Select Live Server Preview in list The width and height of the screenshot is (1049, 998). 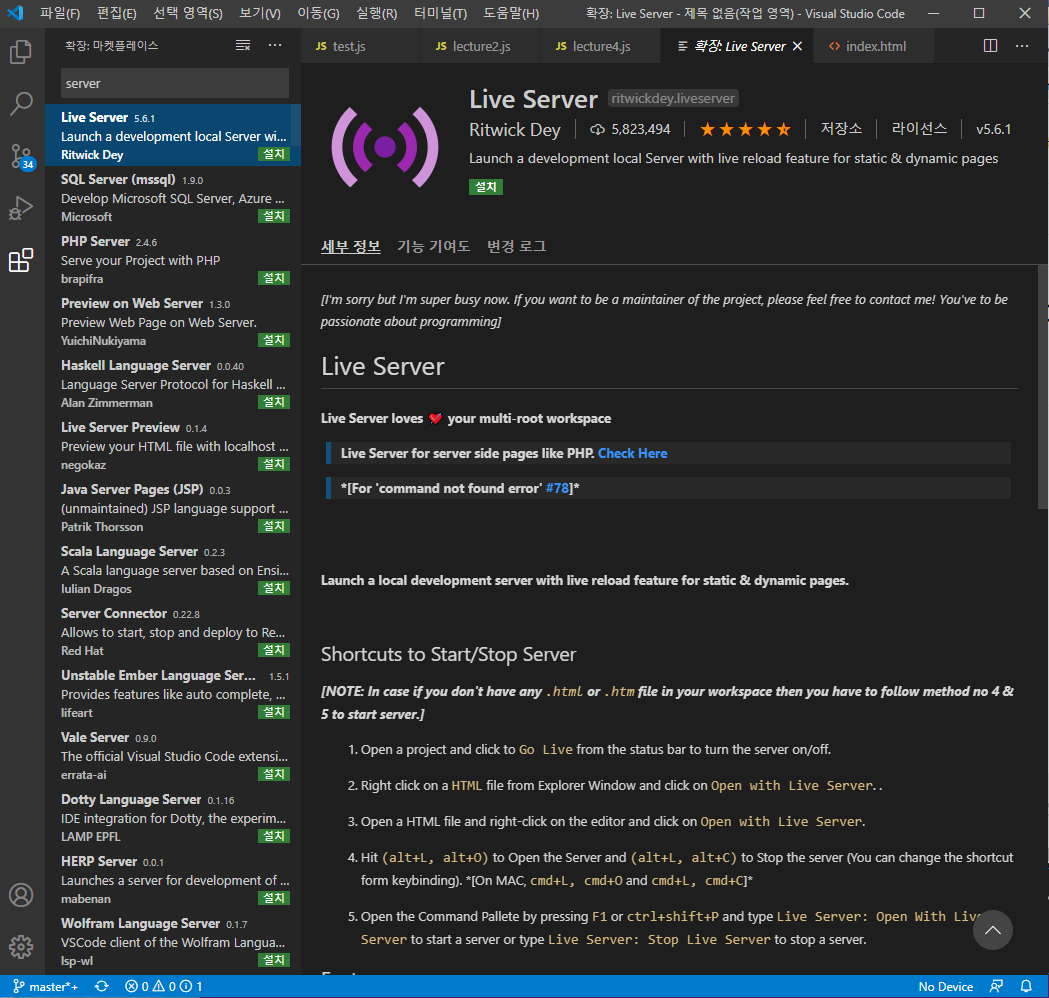173,445
